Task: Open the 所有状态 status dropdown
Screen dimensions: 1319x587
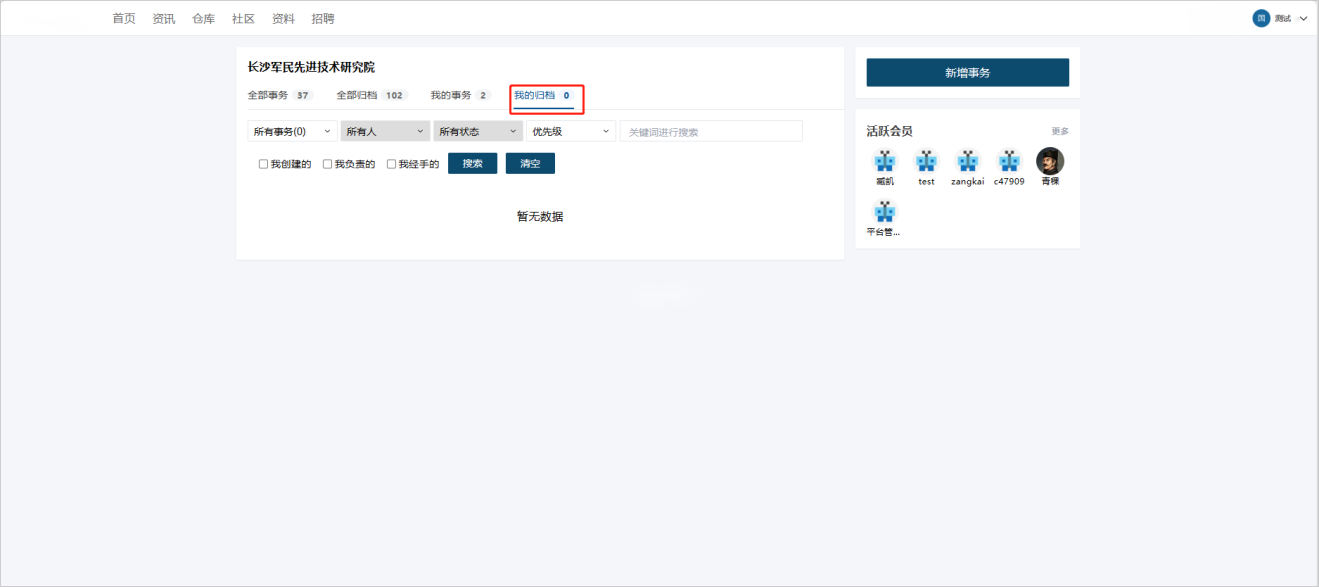Action: 478,131
